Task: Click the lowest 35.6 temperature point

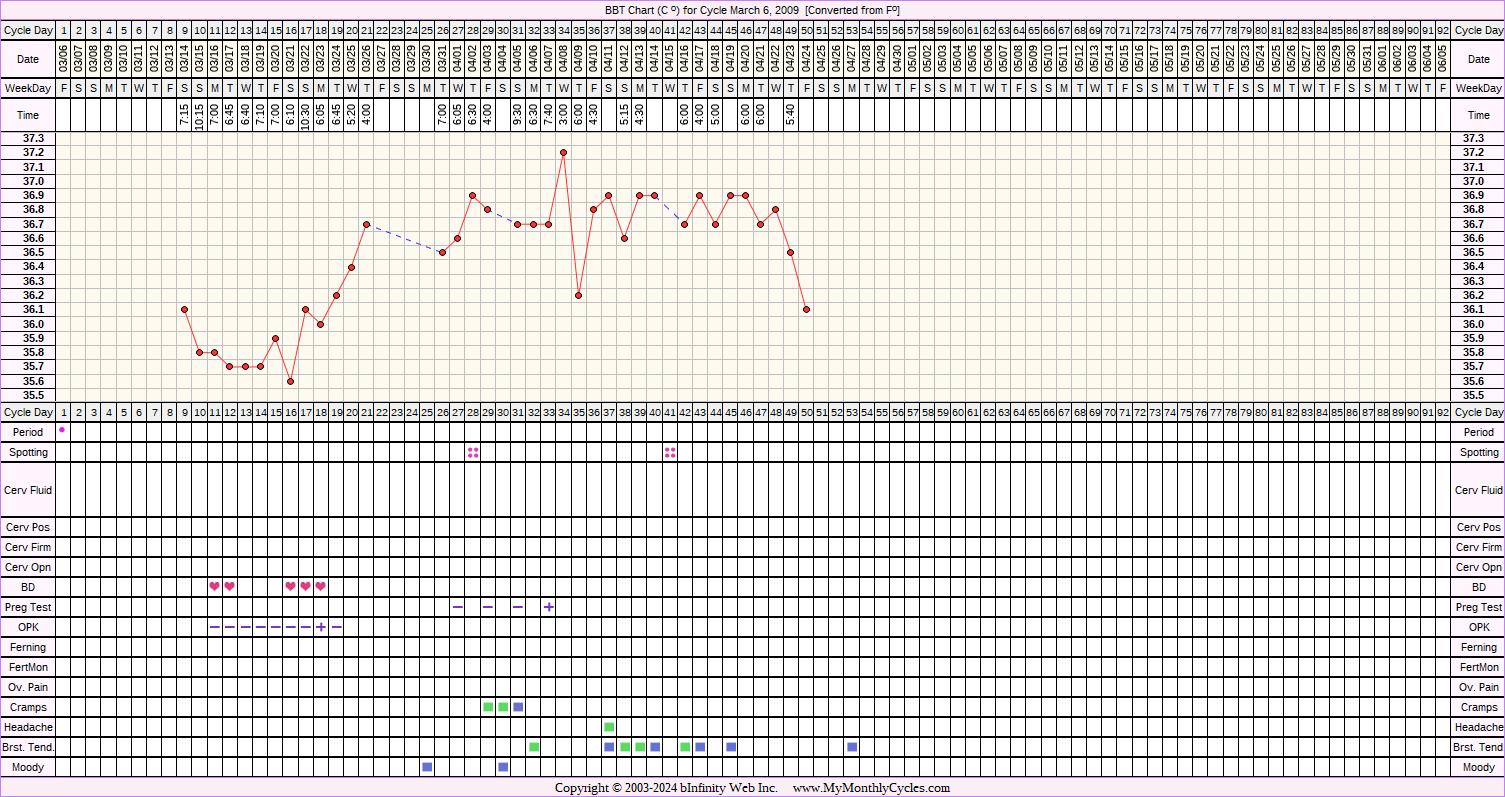Action: (290, 381)
